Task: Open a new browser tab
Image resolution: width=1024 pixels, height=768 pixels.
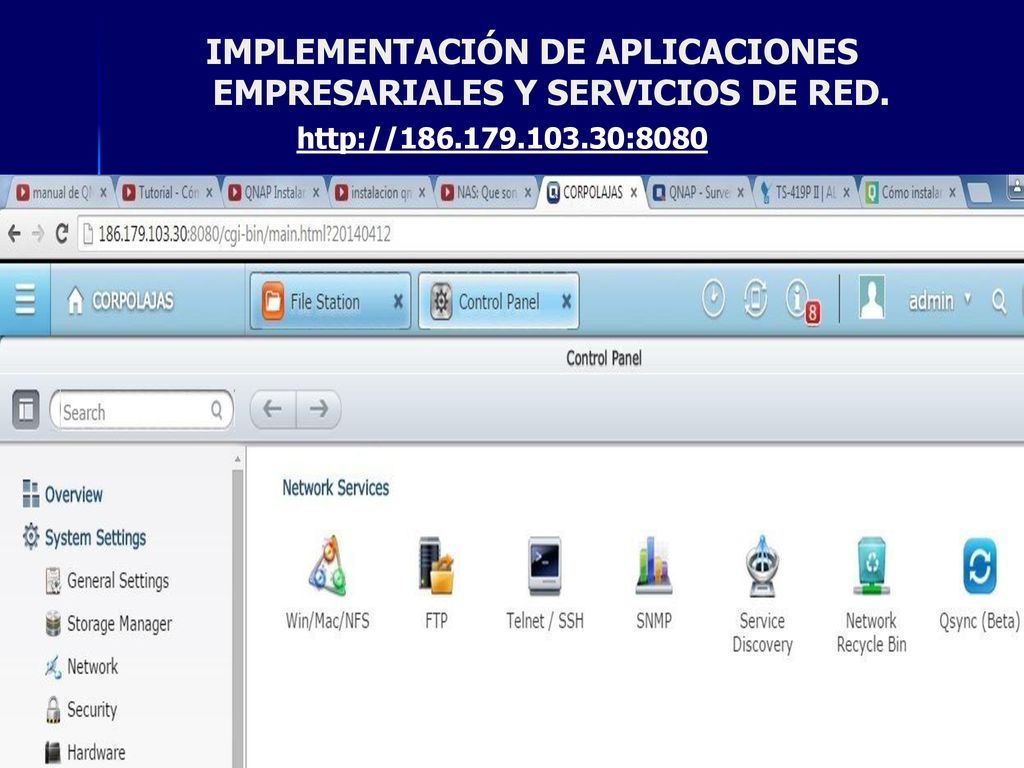Action: click(x=978, y=192)
